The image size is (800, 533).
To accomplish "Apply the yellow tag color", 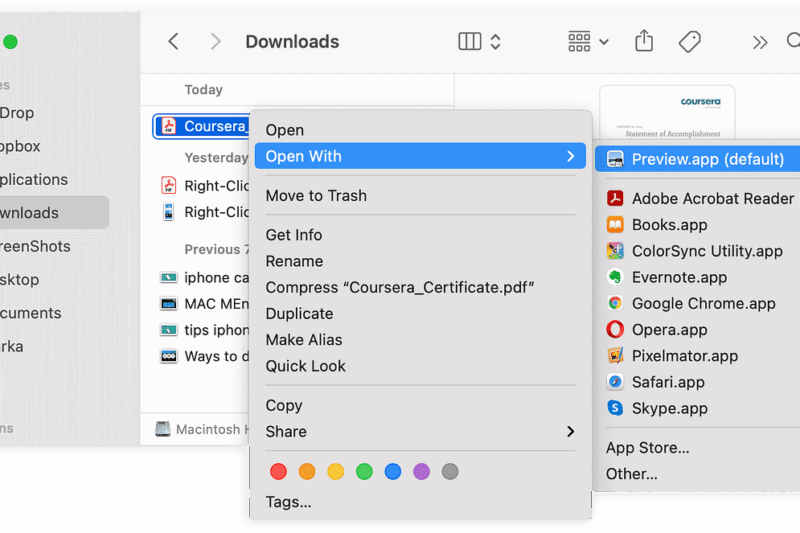I will [335, 472].
